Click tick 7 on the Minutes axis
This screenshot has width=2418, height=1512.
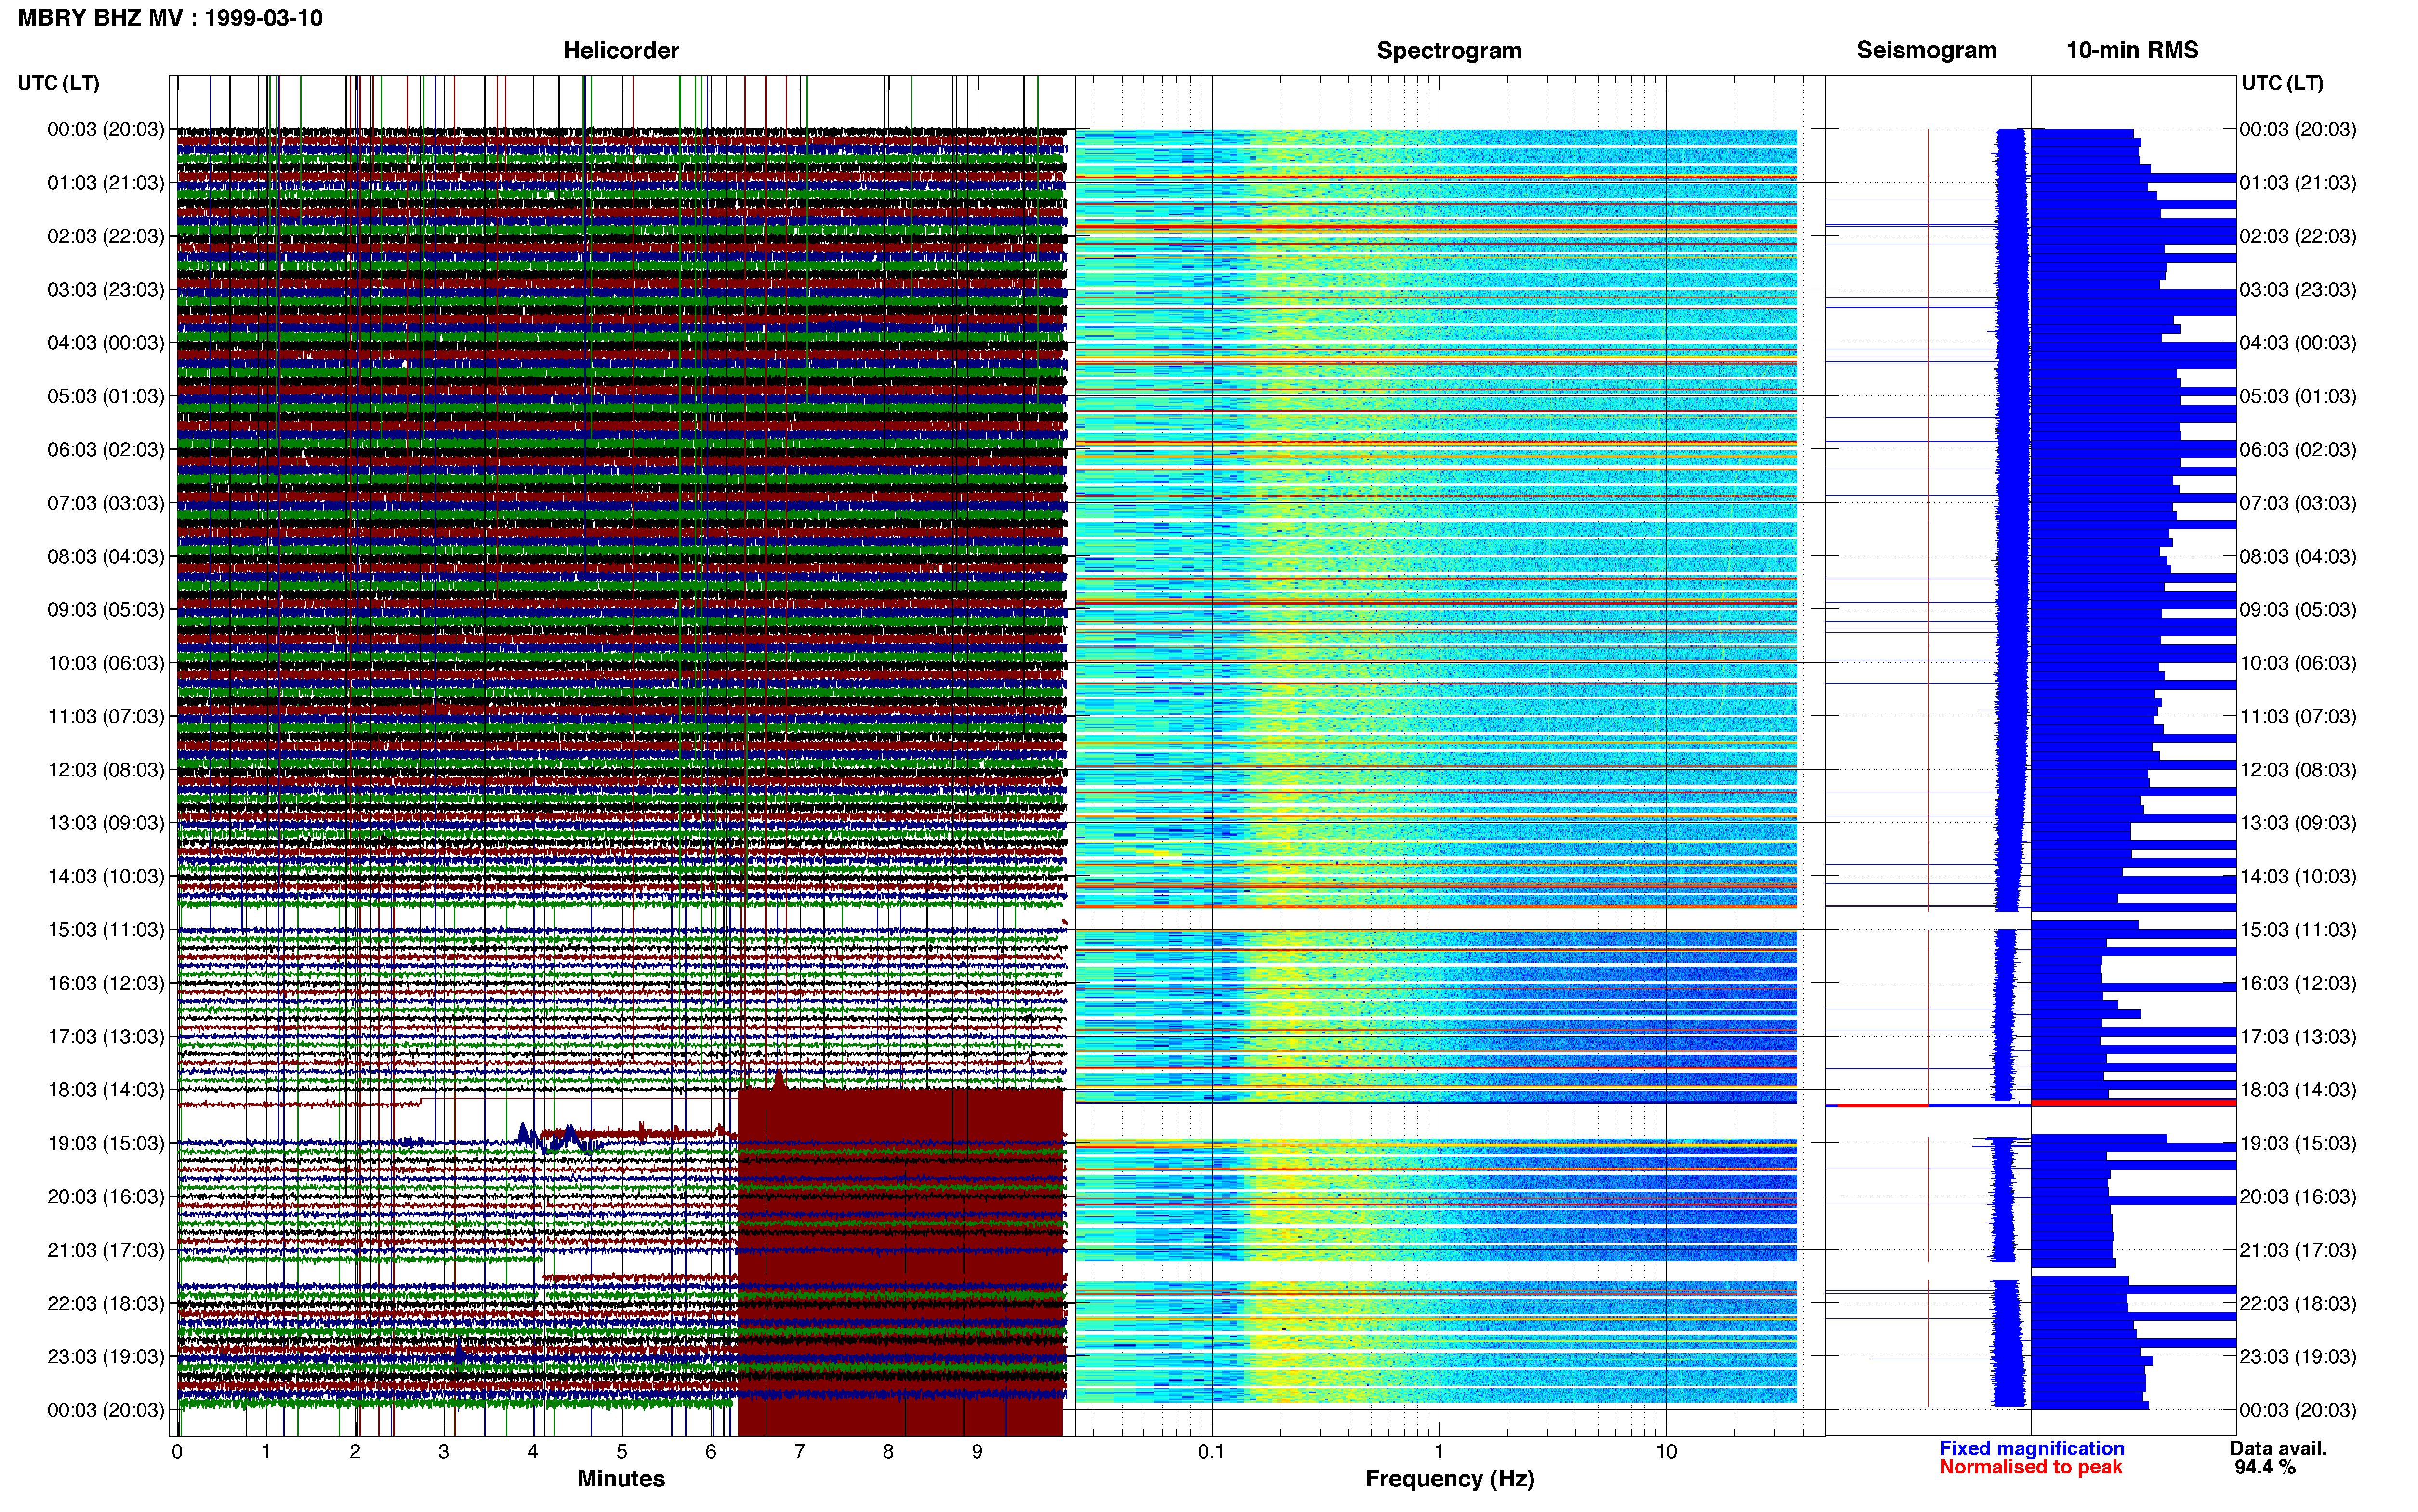point(800,1452)
